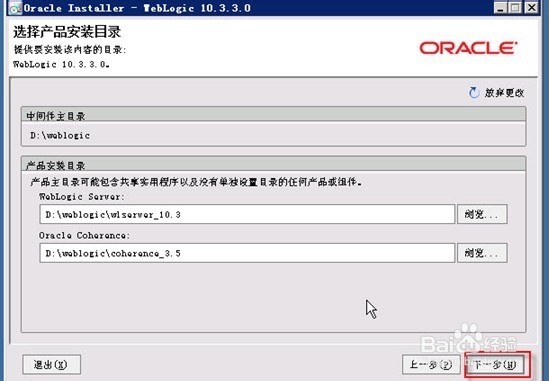Browse for WebLogic Server directory
Viewport: 549px width, 381px height.
click(x=482, y=214)
